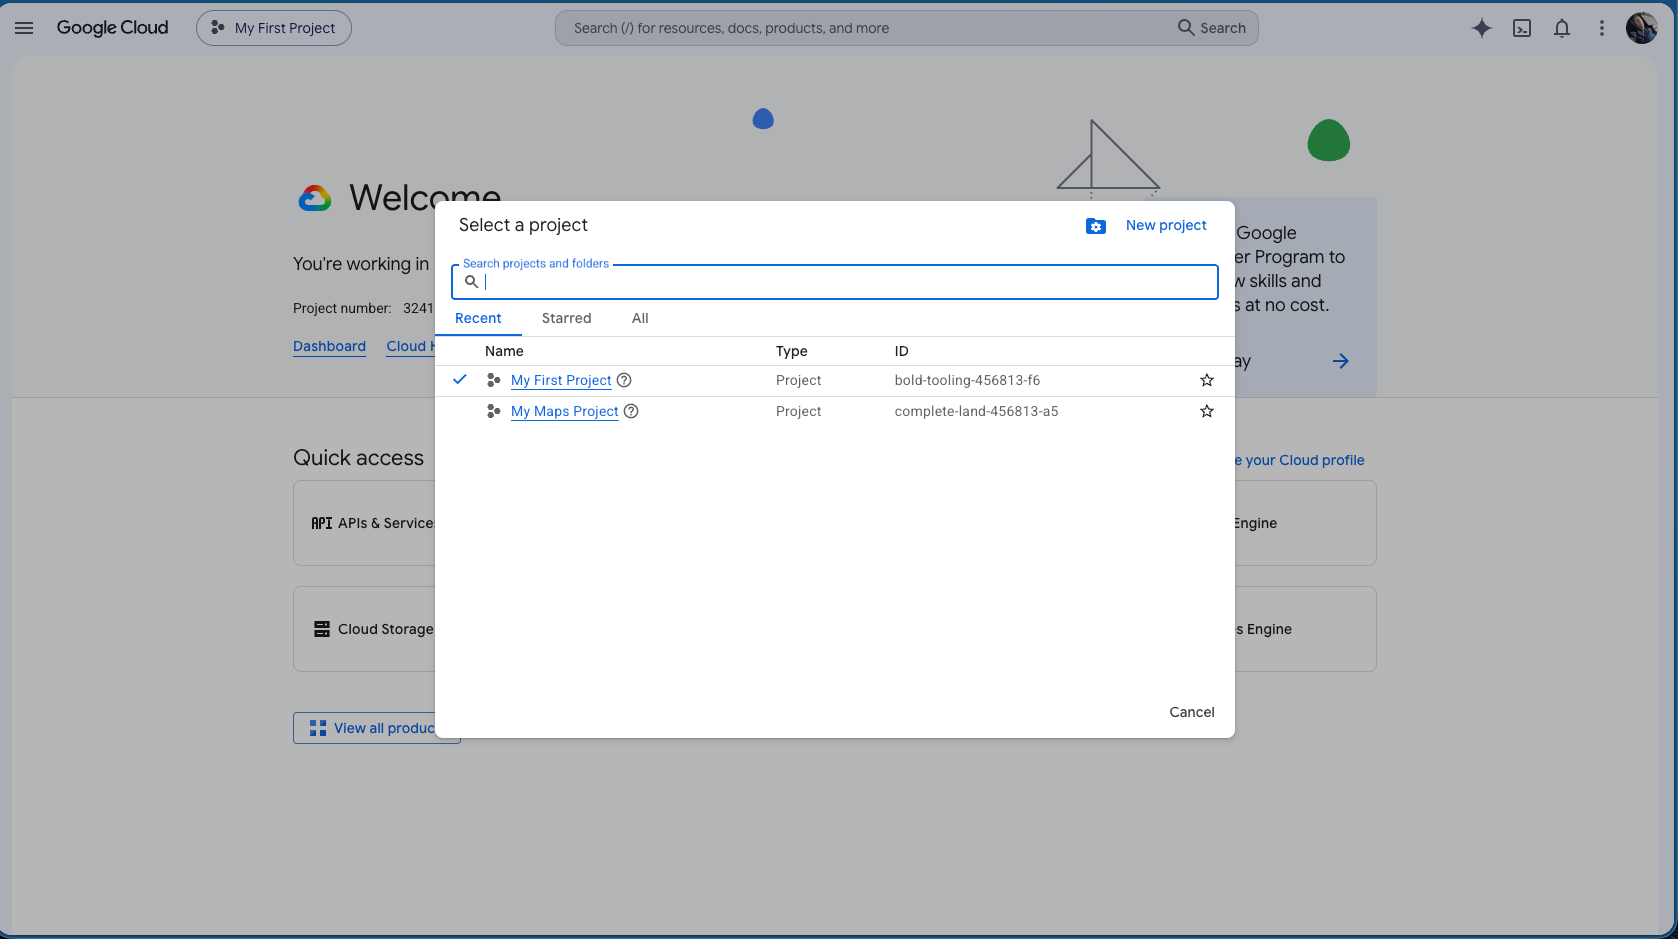Cancel the Select a project dialog
The image size is (1678, 939).
1192,712
